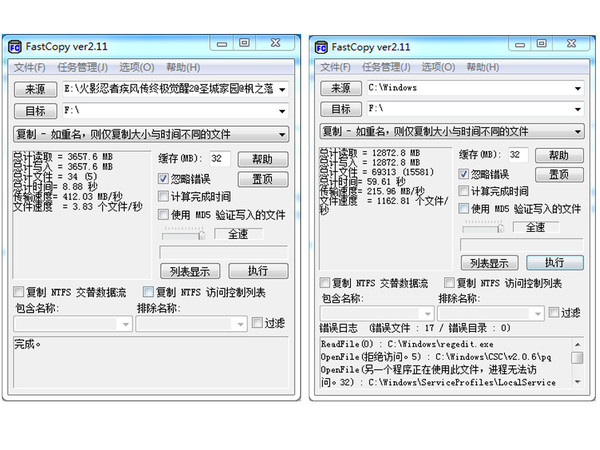Click 置顶 button in left window
Image resolution: width=600 pixels, height=450 pixels.
click(x=262, y=179)
